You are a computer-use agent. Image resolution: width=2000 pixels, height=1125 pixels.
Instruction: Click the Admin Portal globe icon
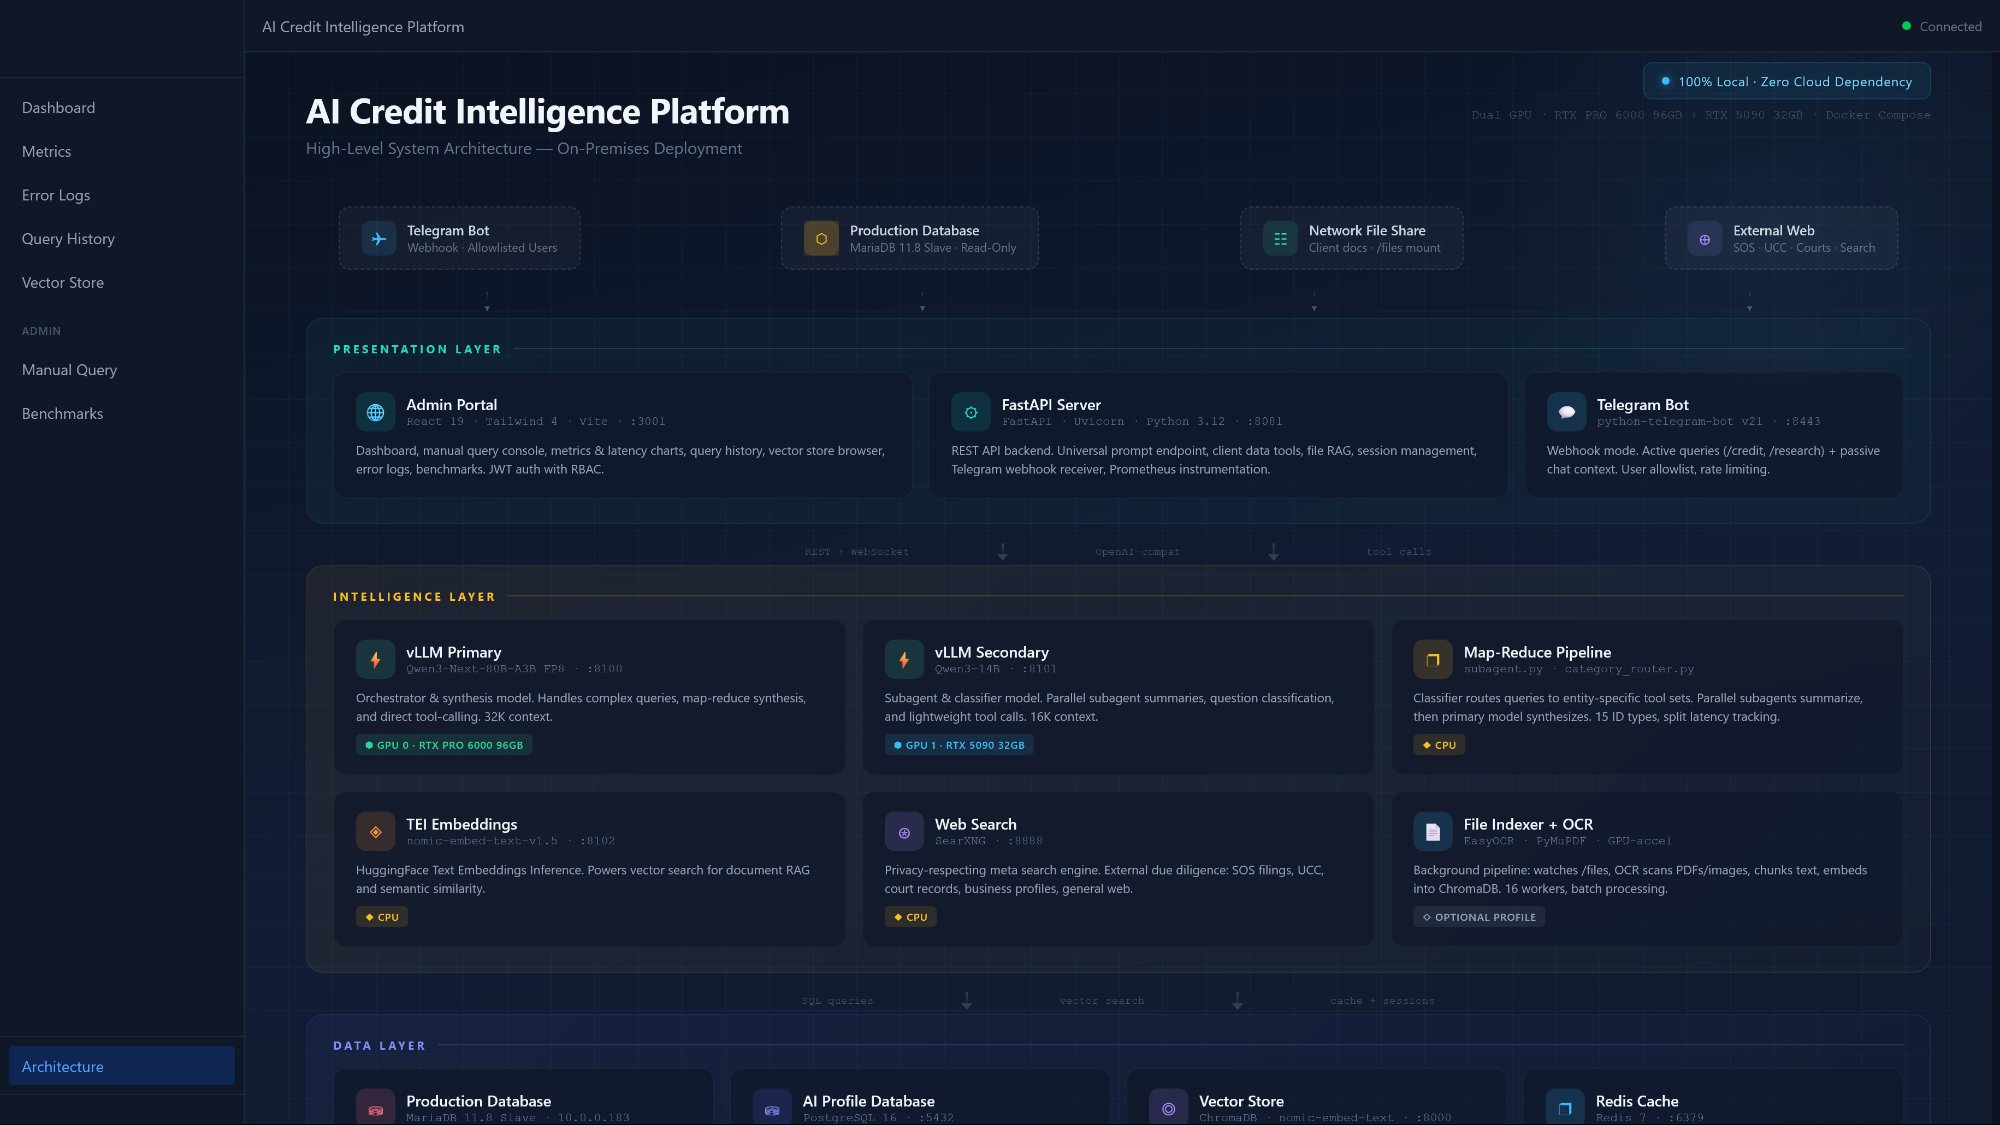point(375,412)
